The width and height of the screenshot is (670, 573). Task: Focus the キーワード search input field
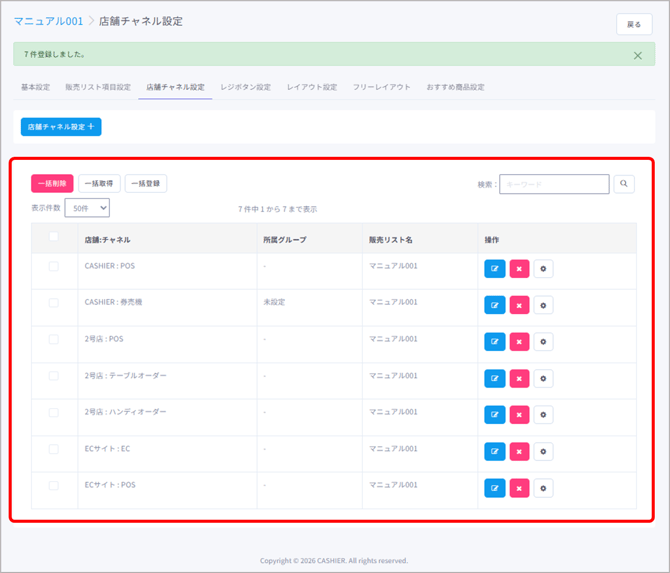554,184
